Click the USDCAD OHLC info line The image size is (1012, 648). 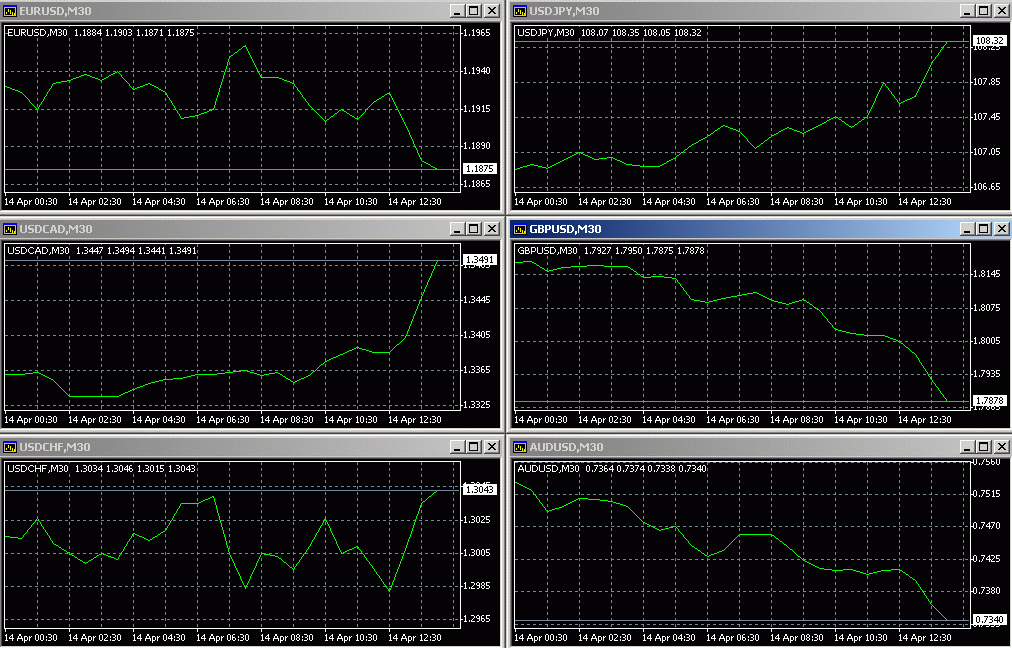101,250
